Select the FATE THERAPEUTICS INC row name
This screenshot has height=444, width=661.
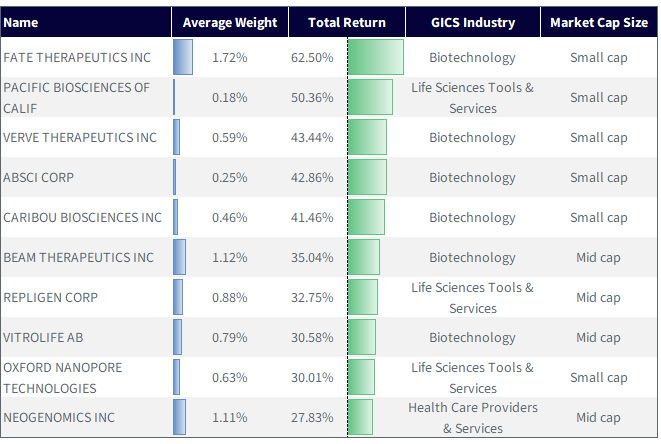pyautogui.click(x=77, y=57)
